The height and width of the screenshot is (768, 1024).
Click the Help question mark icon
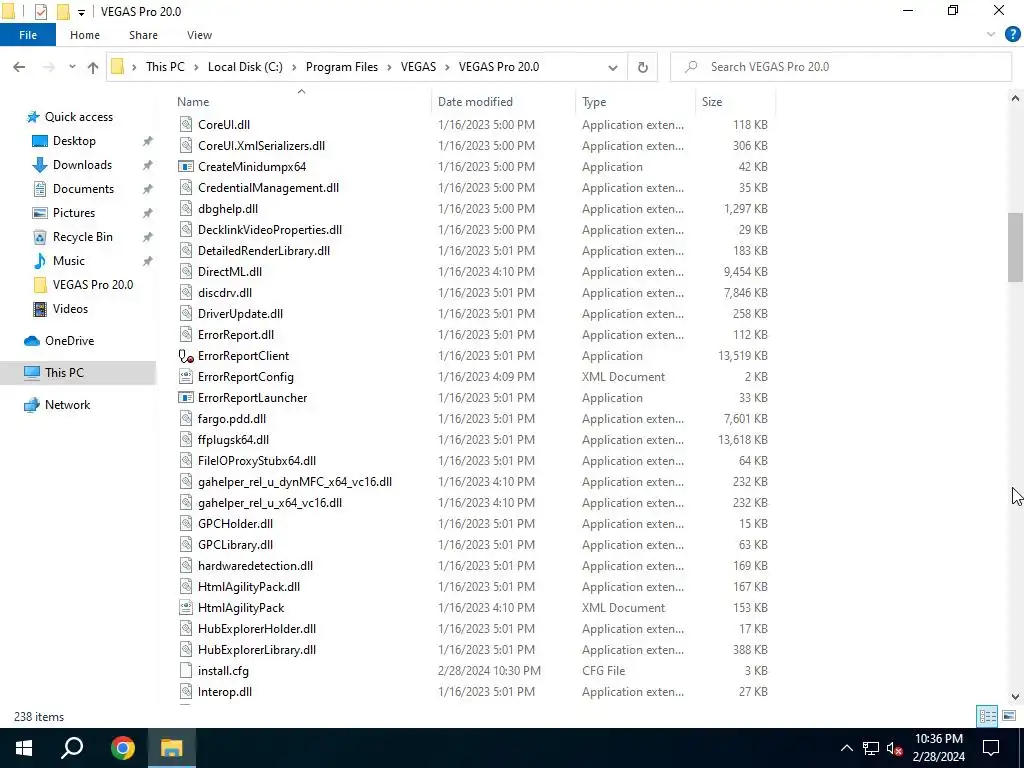(x=1012, y=35)
